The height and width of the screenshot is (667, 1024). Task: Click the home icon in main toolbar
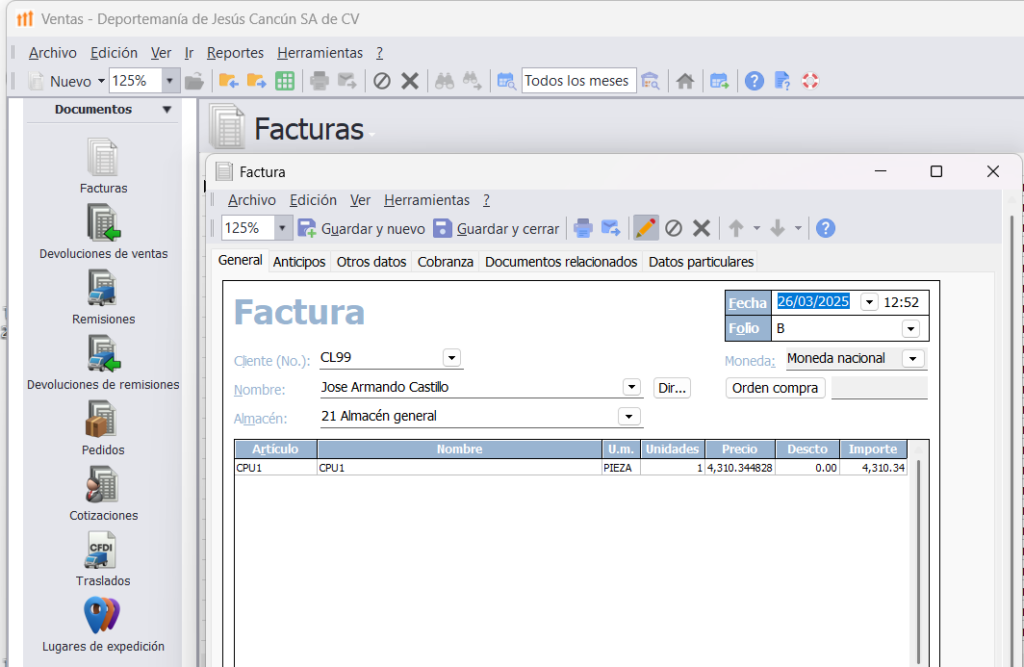685,81
